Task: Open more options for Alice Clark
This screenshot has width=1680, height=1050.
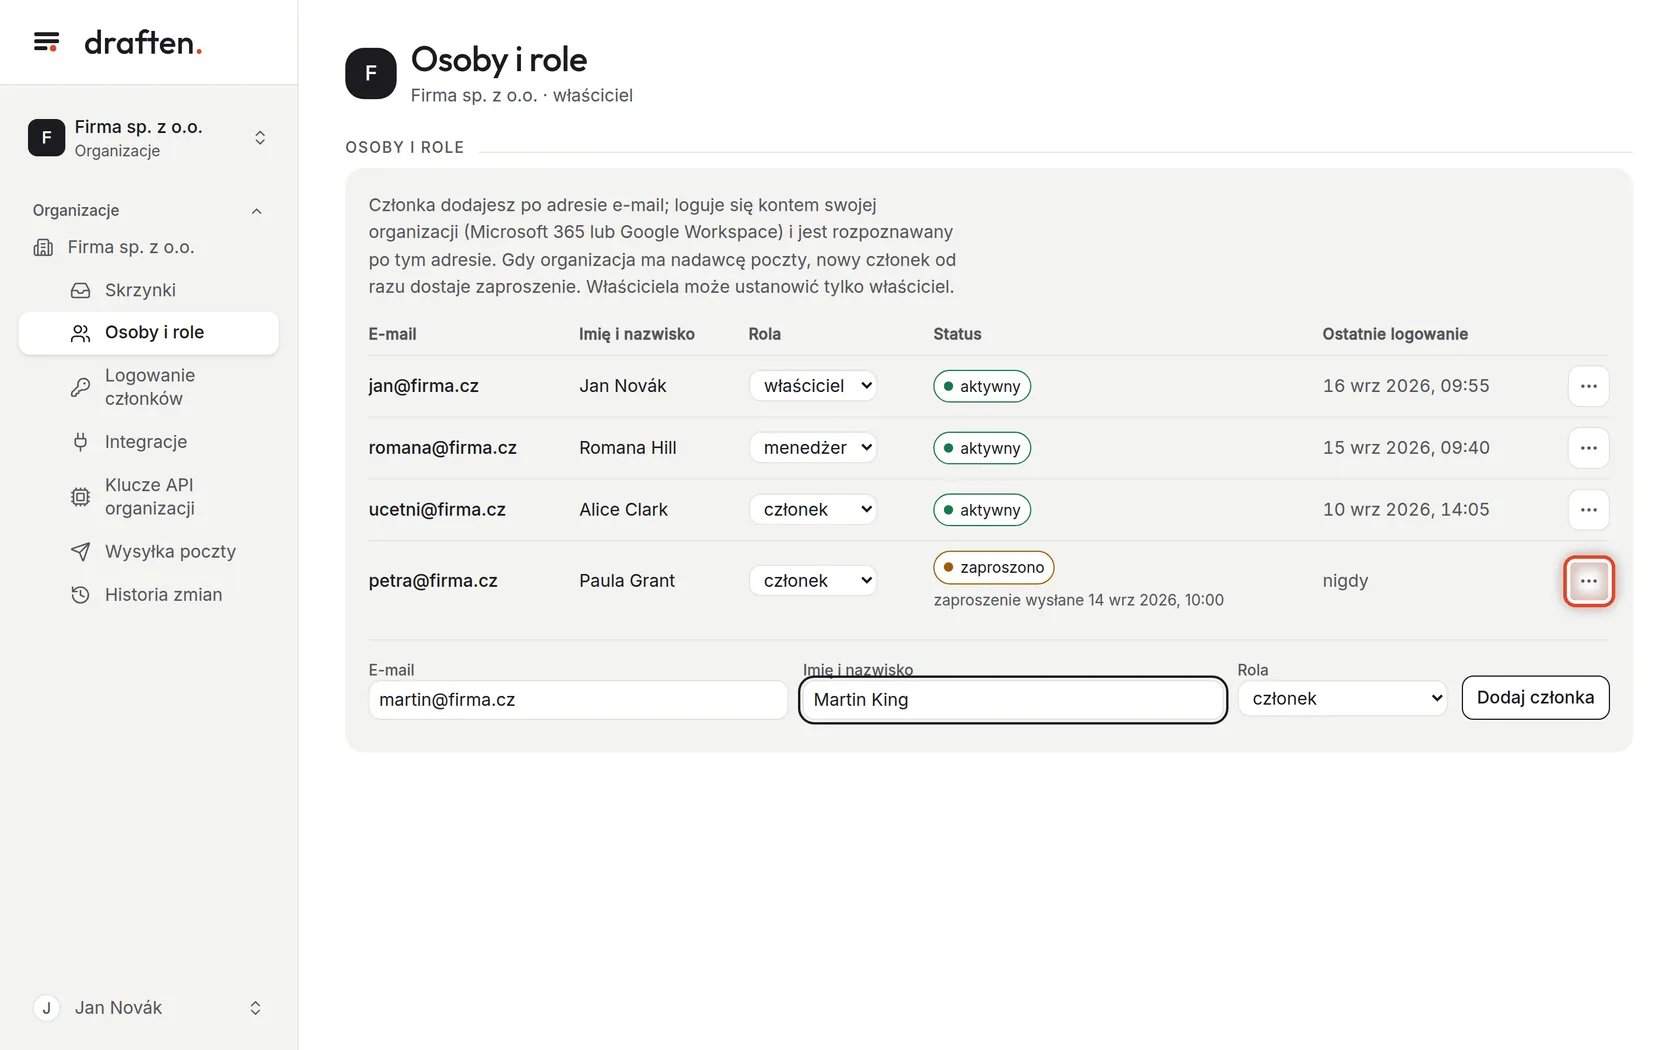Action: pos(1588,510)
